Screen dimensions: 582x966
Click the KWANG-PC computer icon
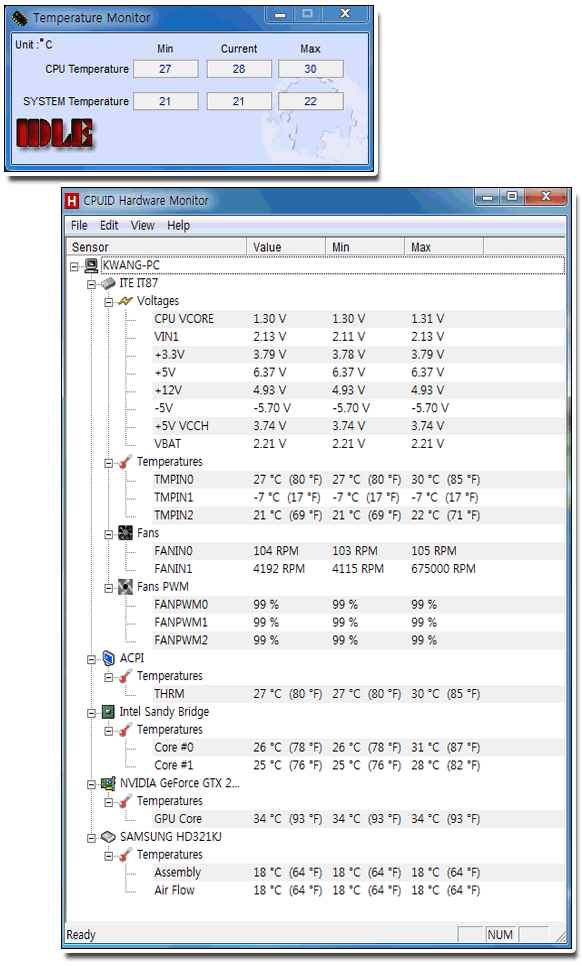91,266
